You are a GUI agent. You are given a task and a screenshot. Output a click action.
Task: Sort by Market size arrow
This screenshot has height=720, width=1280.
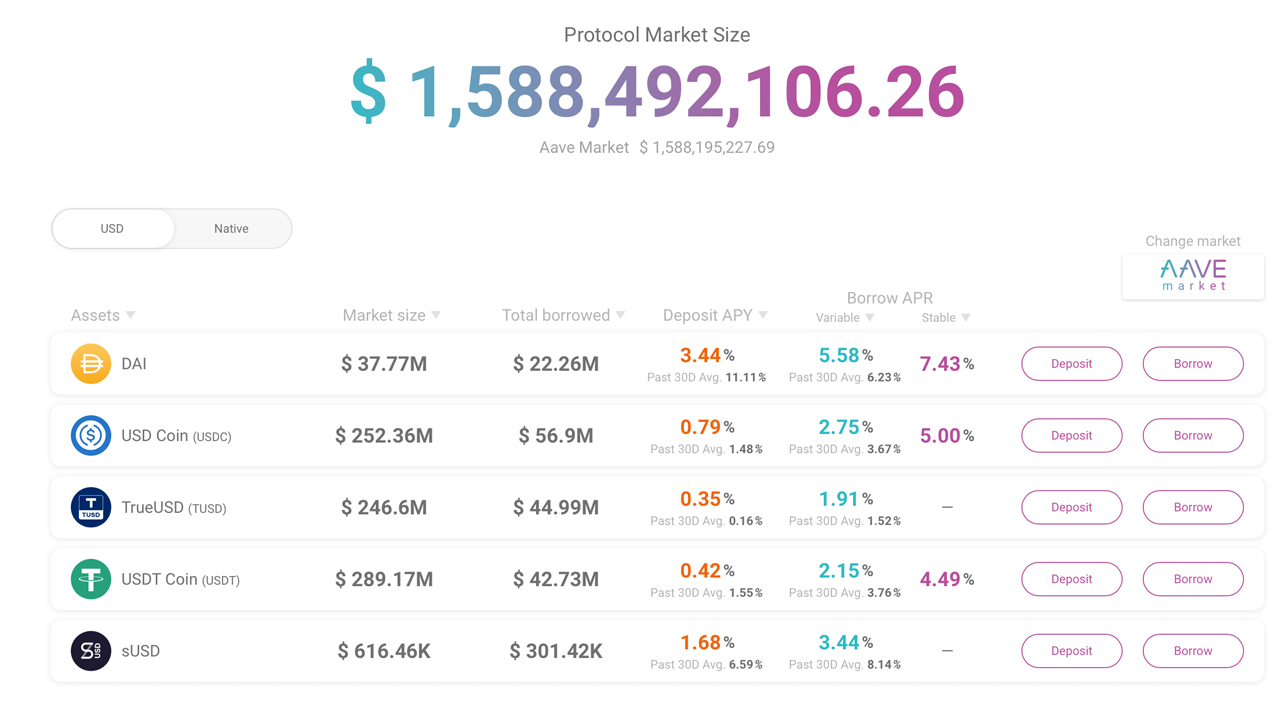(x=436, y=316)
